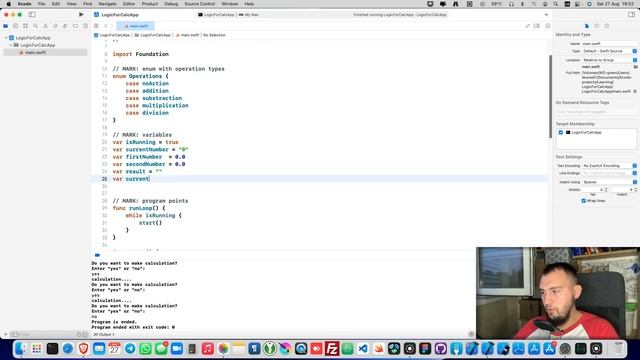Click the Name field main.swift in inspector
The height and width of the screenshot is (360, 640).
[x=609, y=44]
